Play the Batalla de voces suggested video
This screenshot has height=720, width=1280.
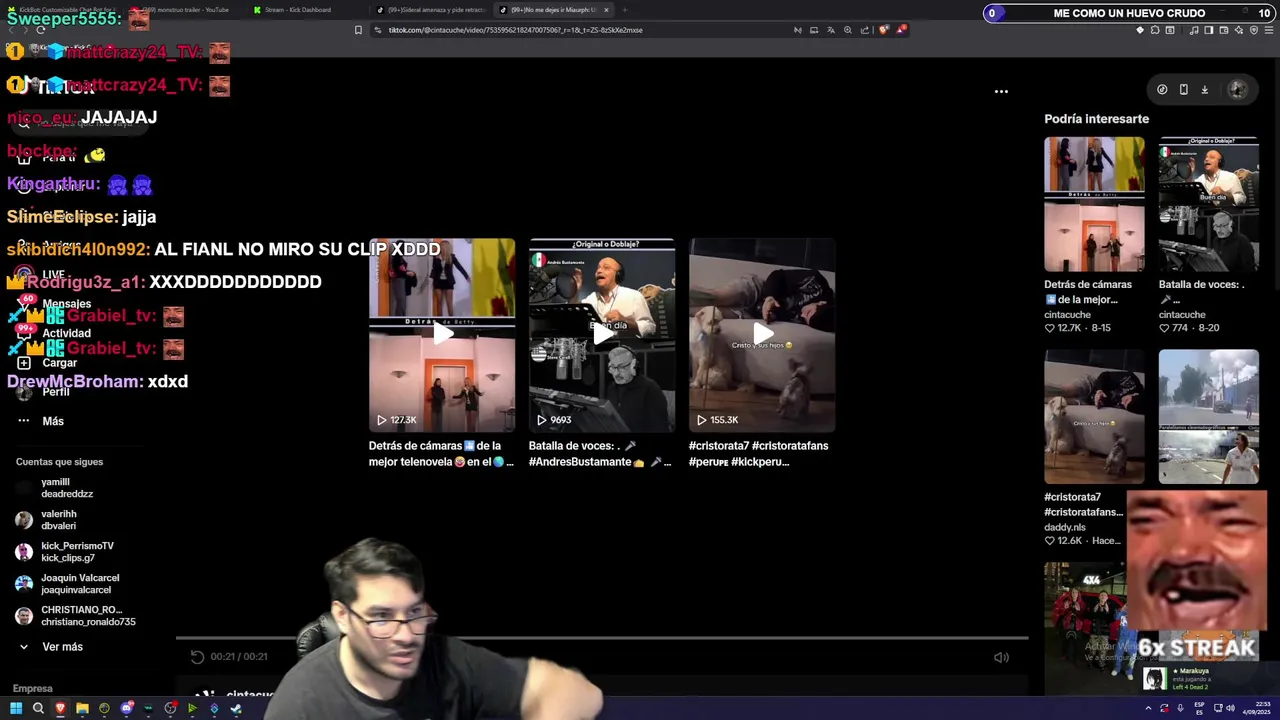pos(602,335)
